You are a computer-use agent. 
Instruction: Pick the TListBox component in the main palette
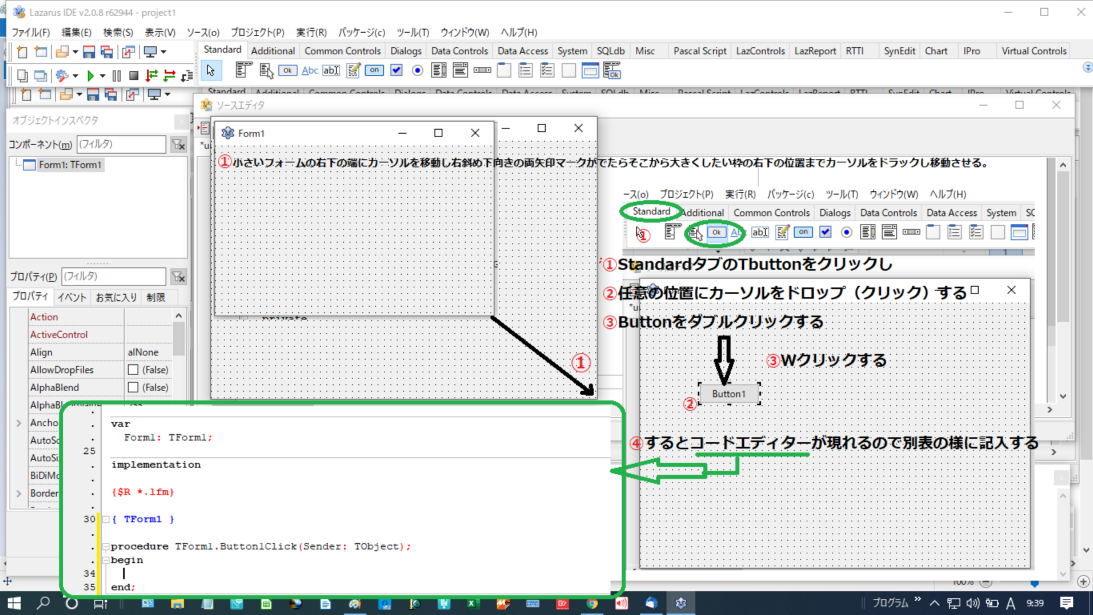tap(438, 70)
